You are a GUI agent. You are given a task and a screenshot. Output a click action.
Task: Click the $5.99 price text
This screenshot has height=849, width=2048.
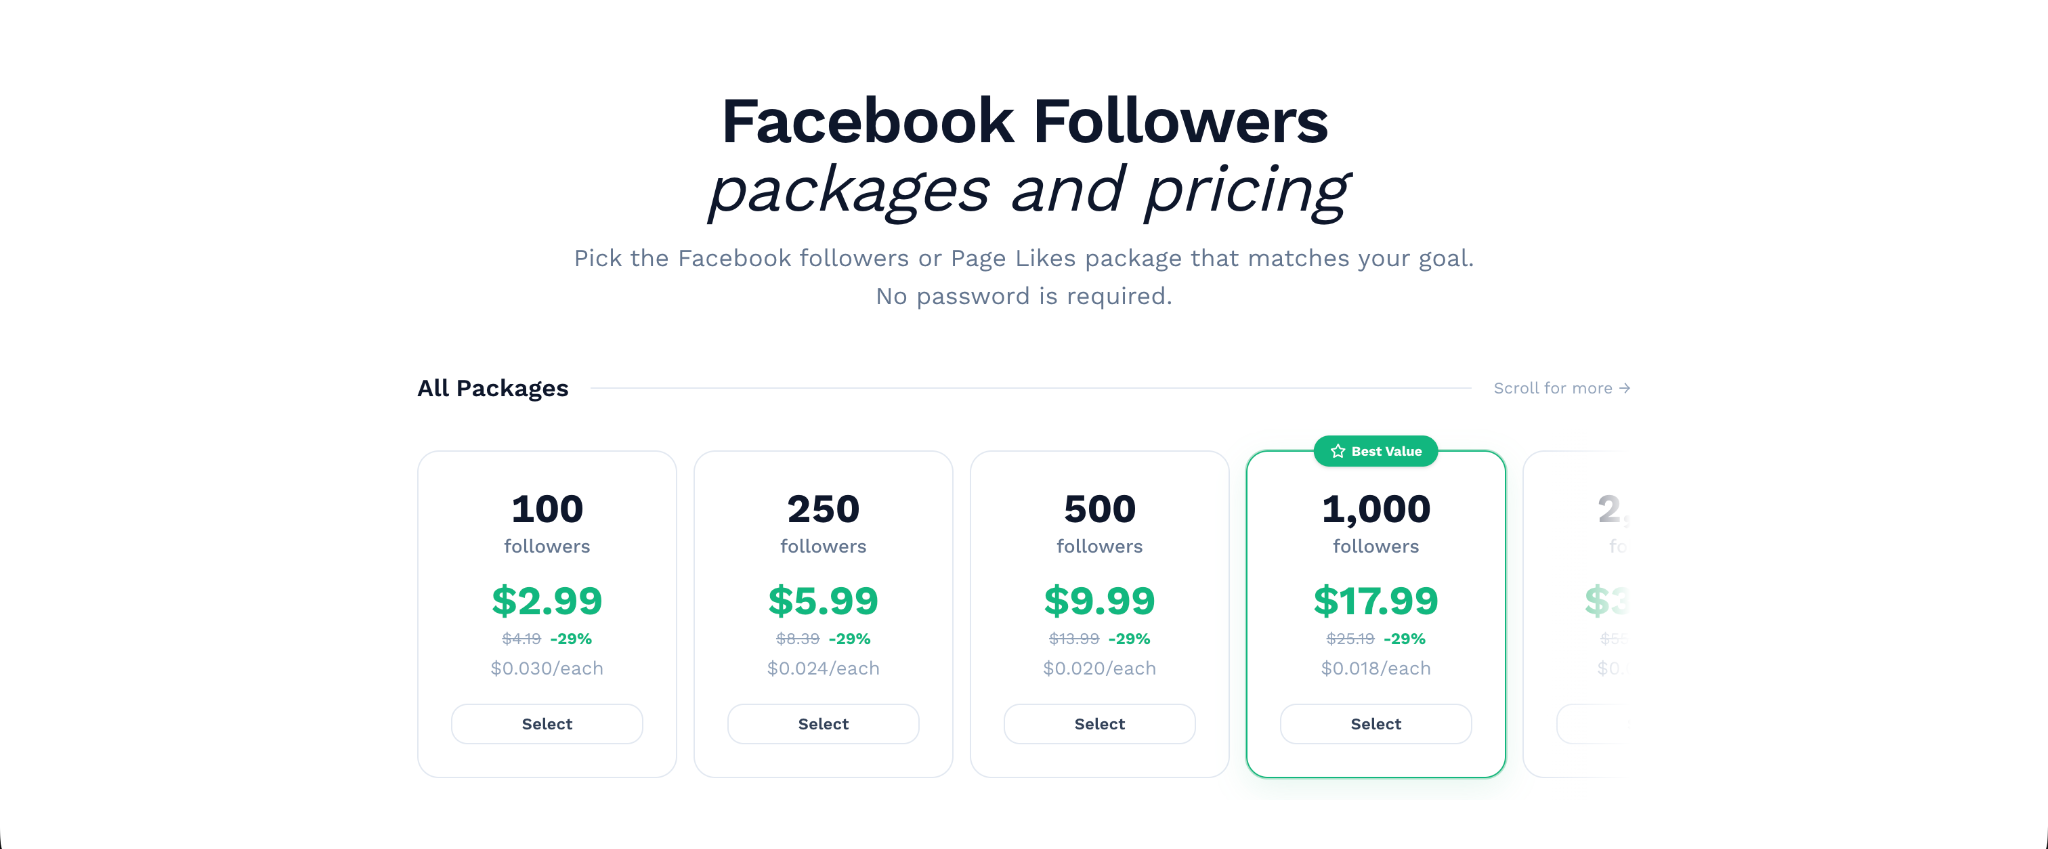point(823,601)
